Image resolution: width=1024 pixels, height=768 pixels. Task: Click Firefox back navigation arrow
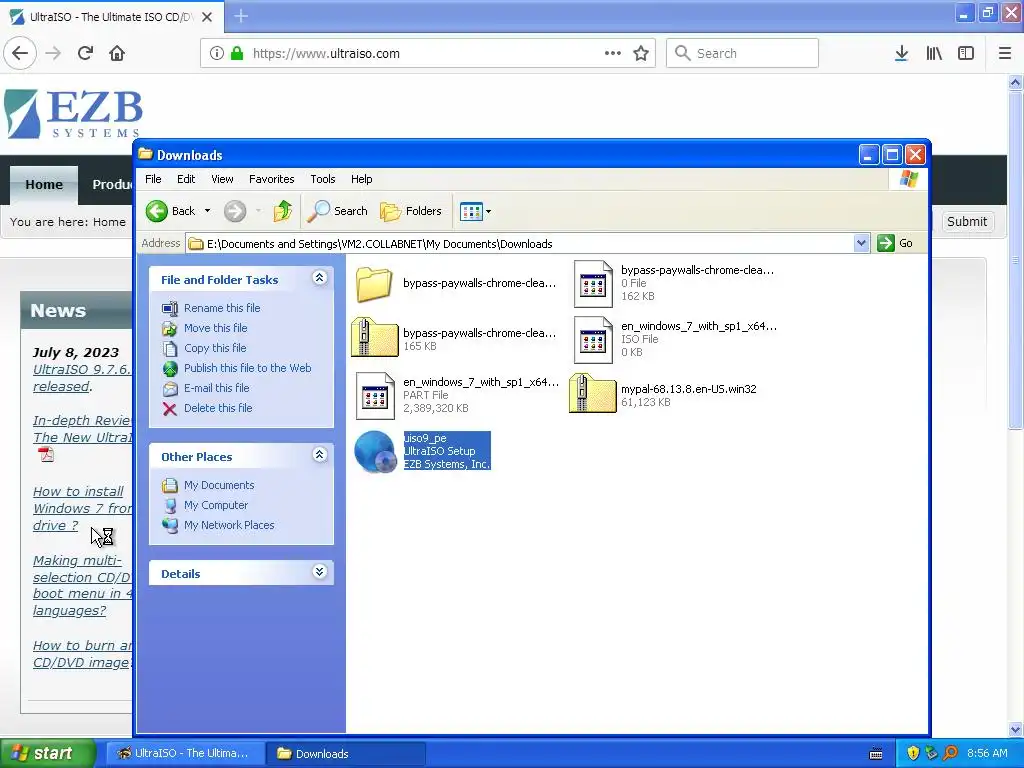(20, 54)
